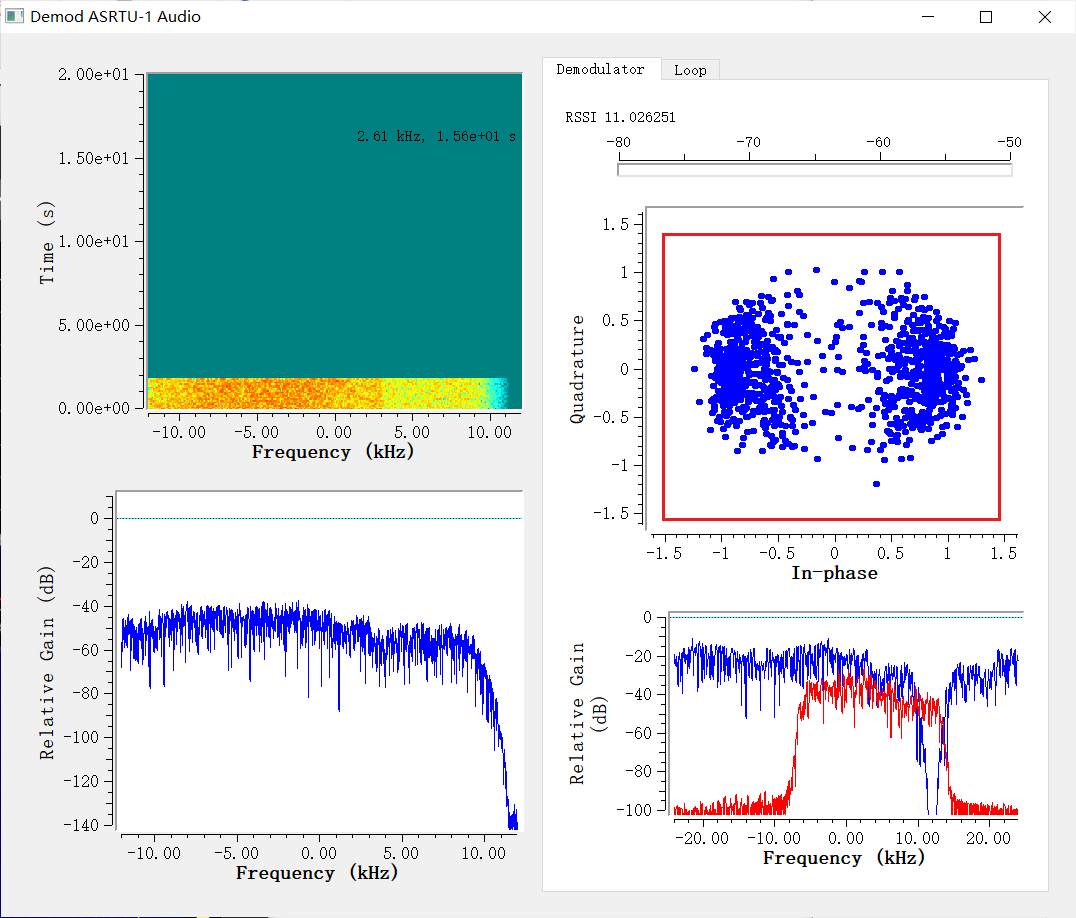Click the colored signal band in the waterfall
The image size is (1076, 918).
click(300, 393)
